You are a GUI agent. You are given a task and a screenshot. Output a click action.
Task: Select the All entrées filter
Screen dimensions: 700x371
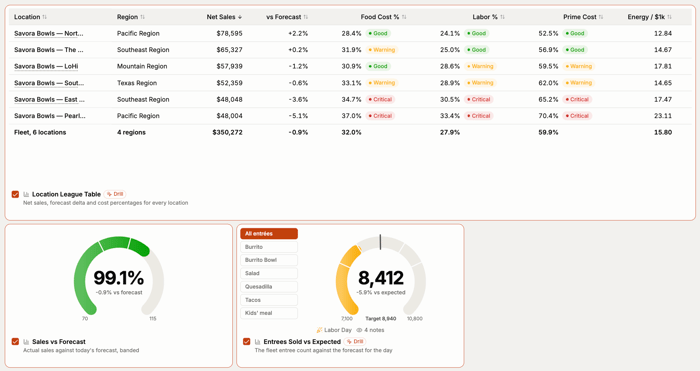[x=269, y=233]
